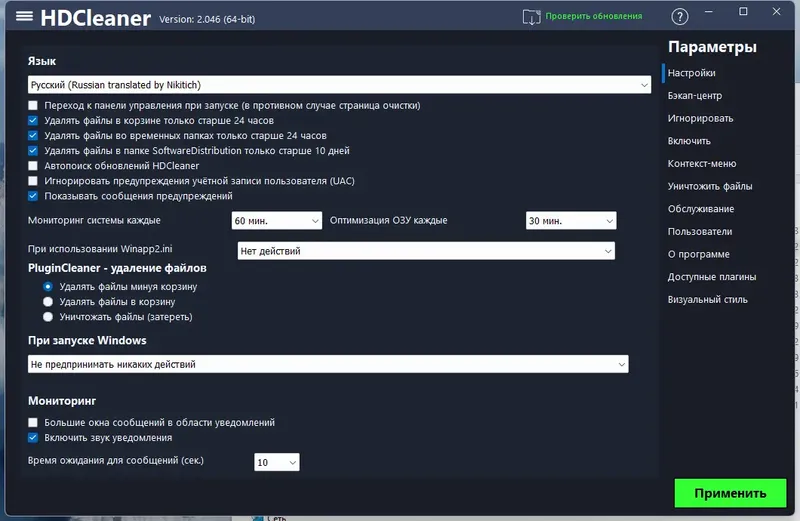Open the help question mark icon
The height and width of the screenshot is (521, 800).
click(x=680, y=17)
